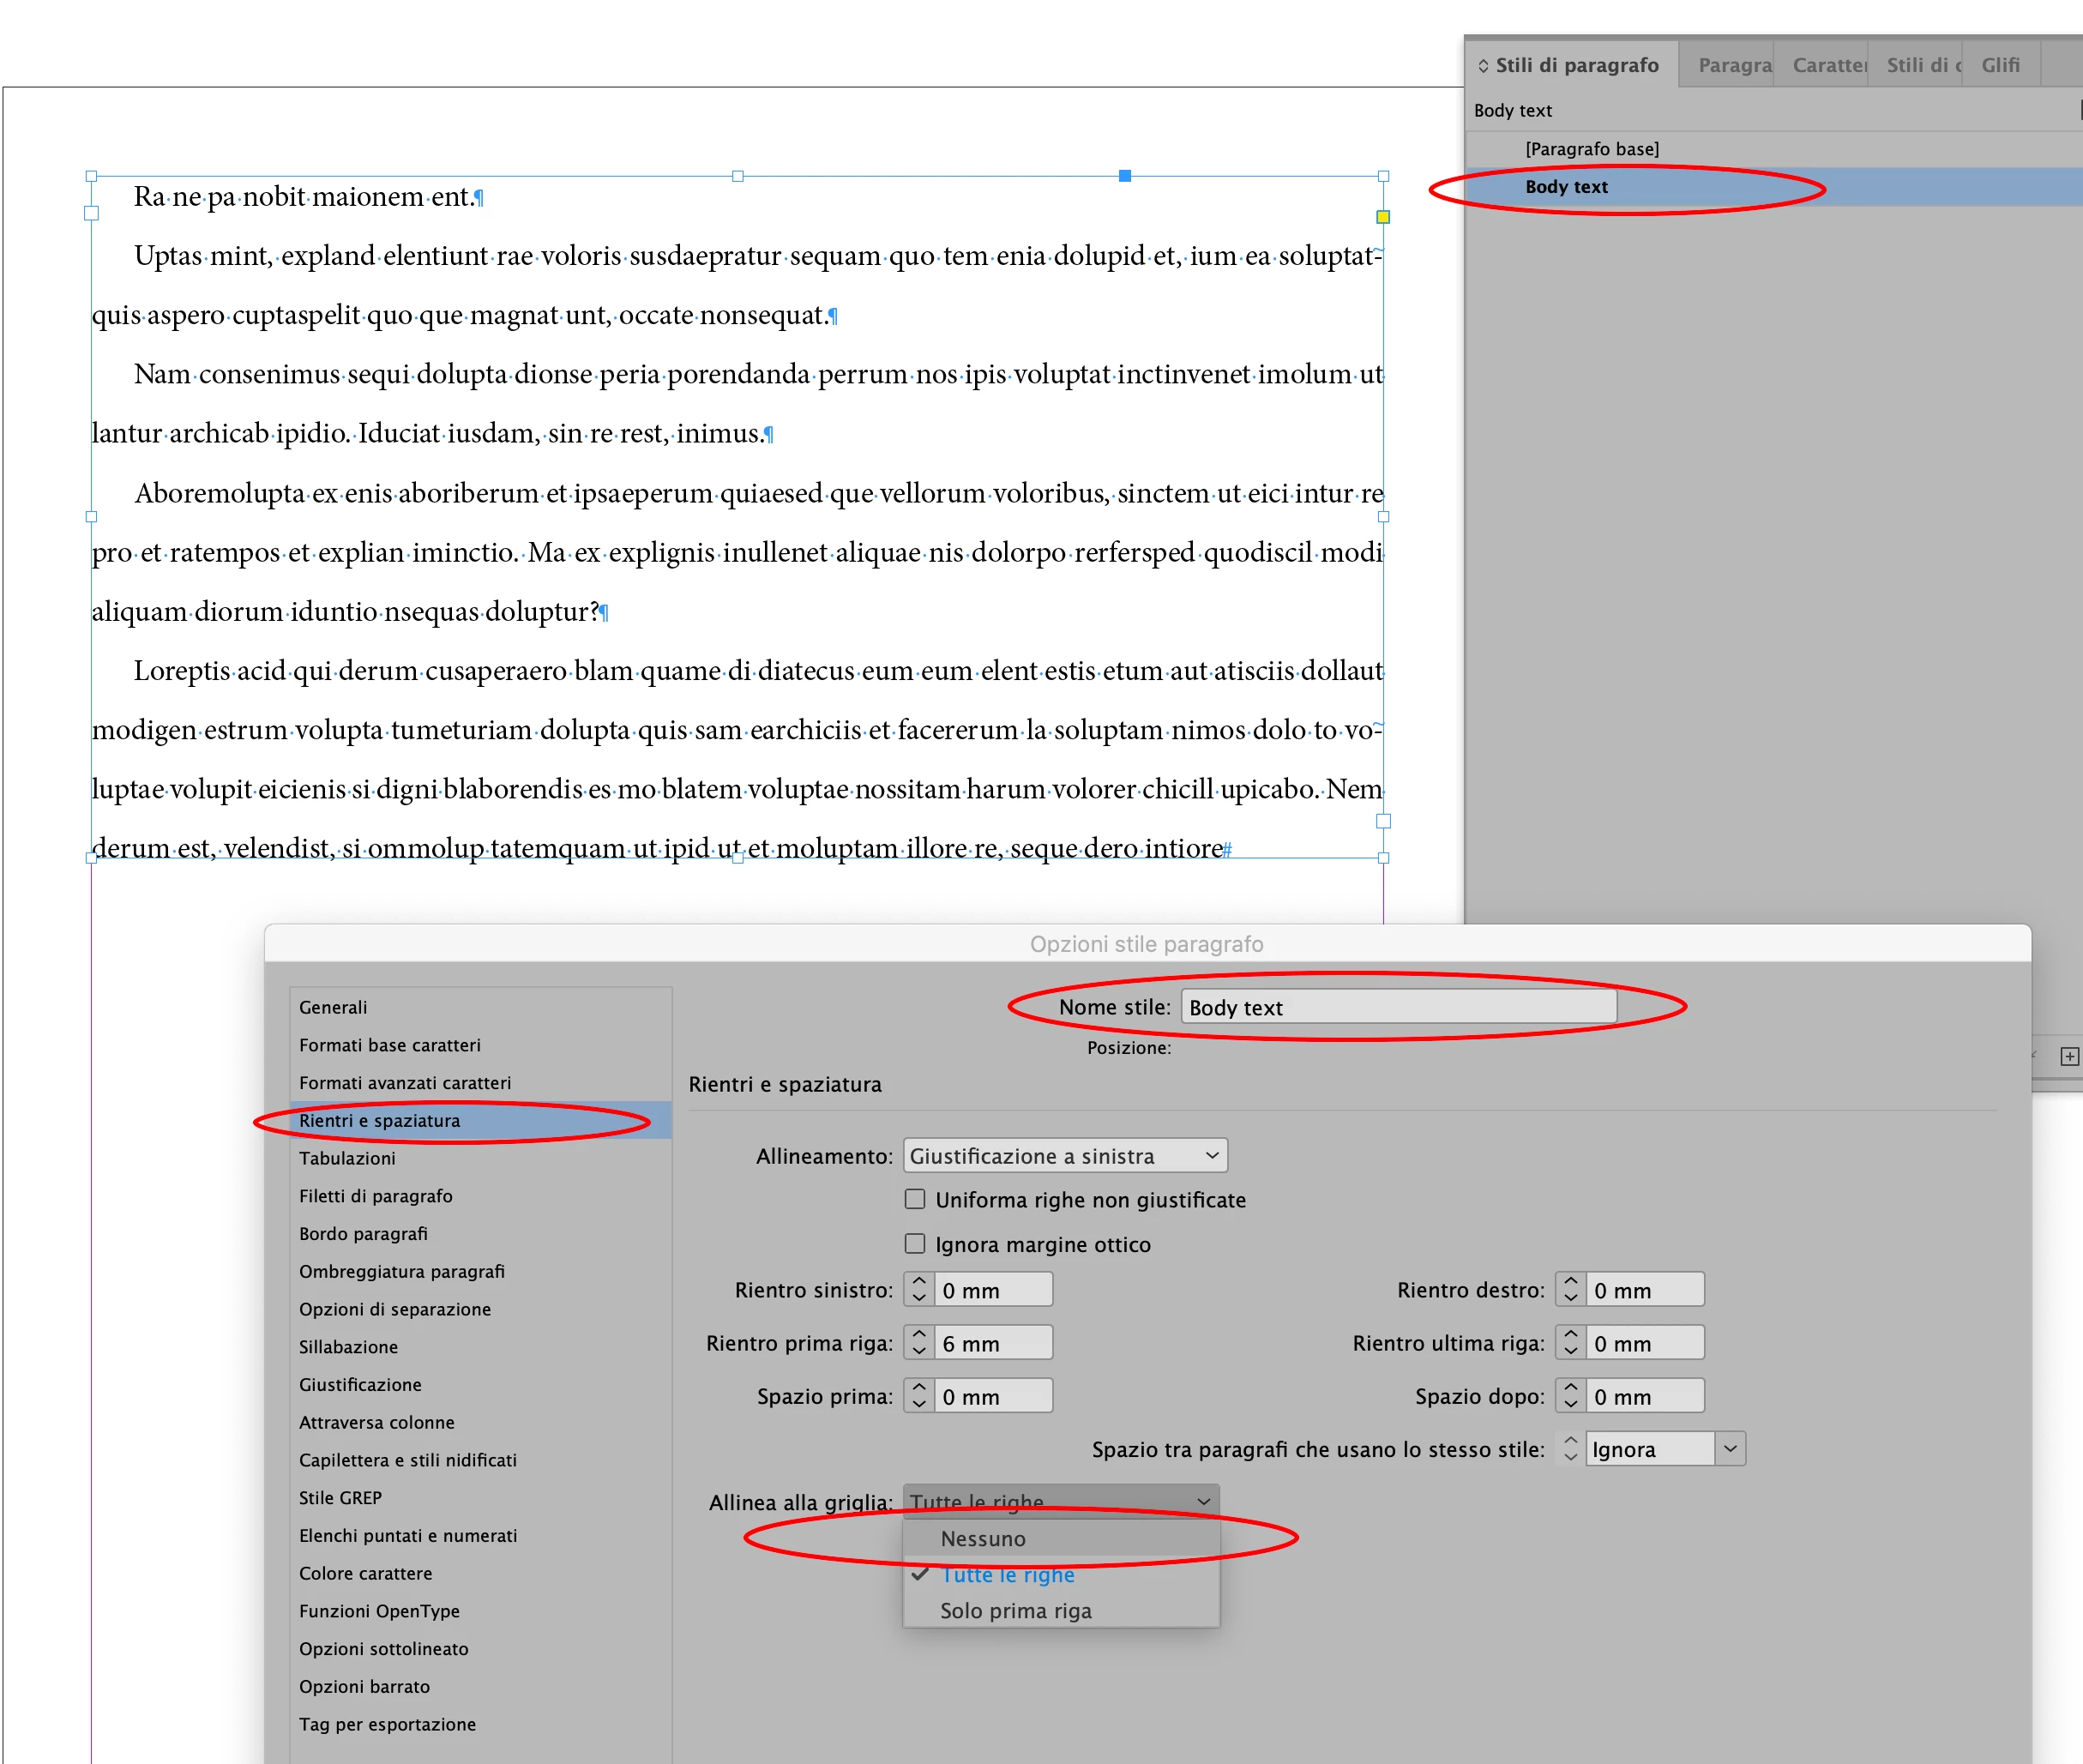Click the stepper arrows for Spazio dopo
The width and height of the screenshot is (2083, 1764).
coord(1570,1396)
